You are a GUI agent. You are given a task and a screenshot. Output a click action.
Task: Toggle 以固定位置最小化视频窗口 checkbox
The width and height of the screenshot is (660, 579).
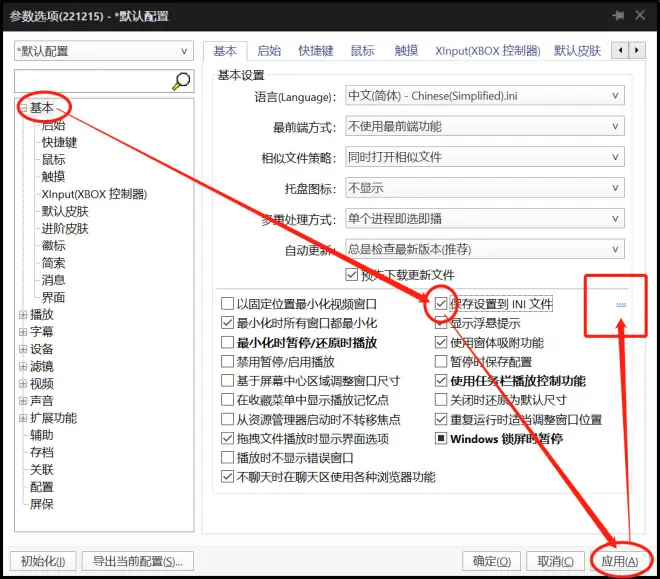(x=227, y=303)
